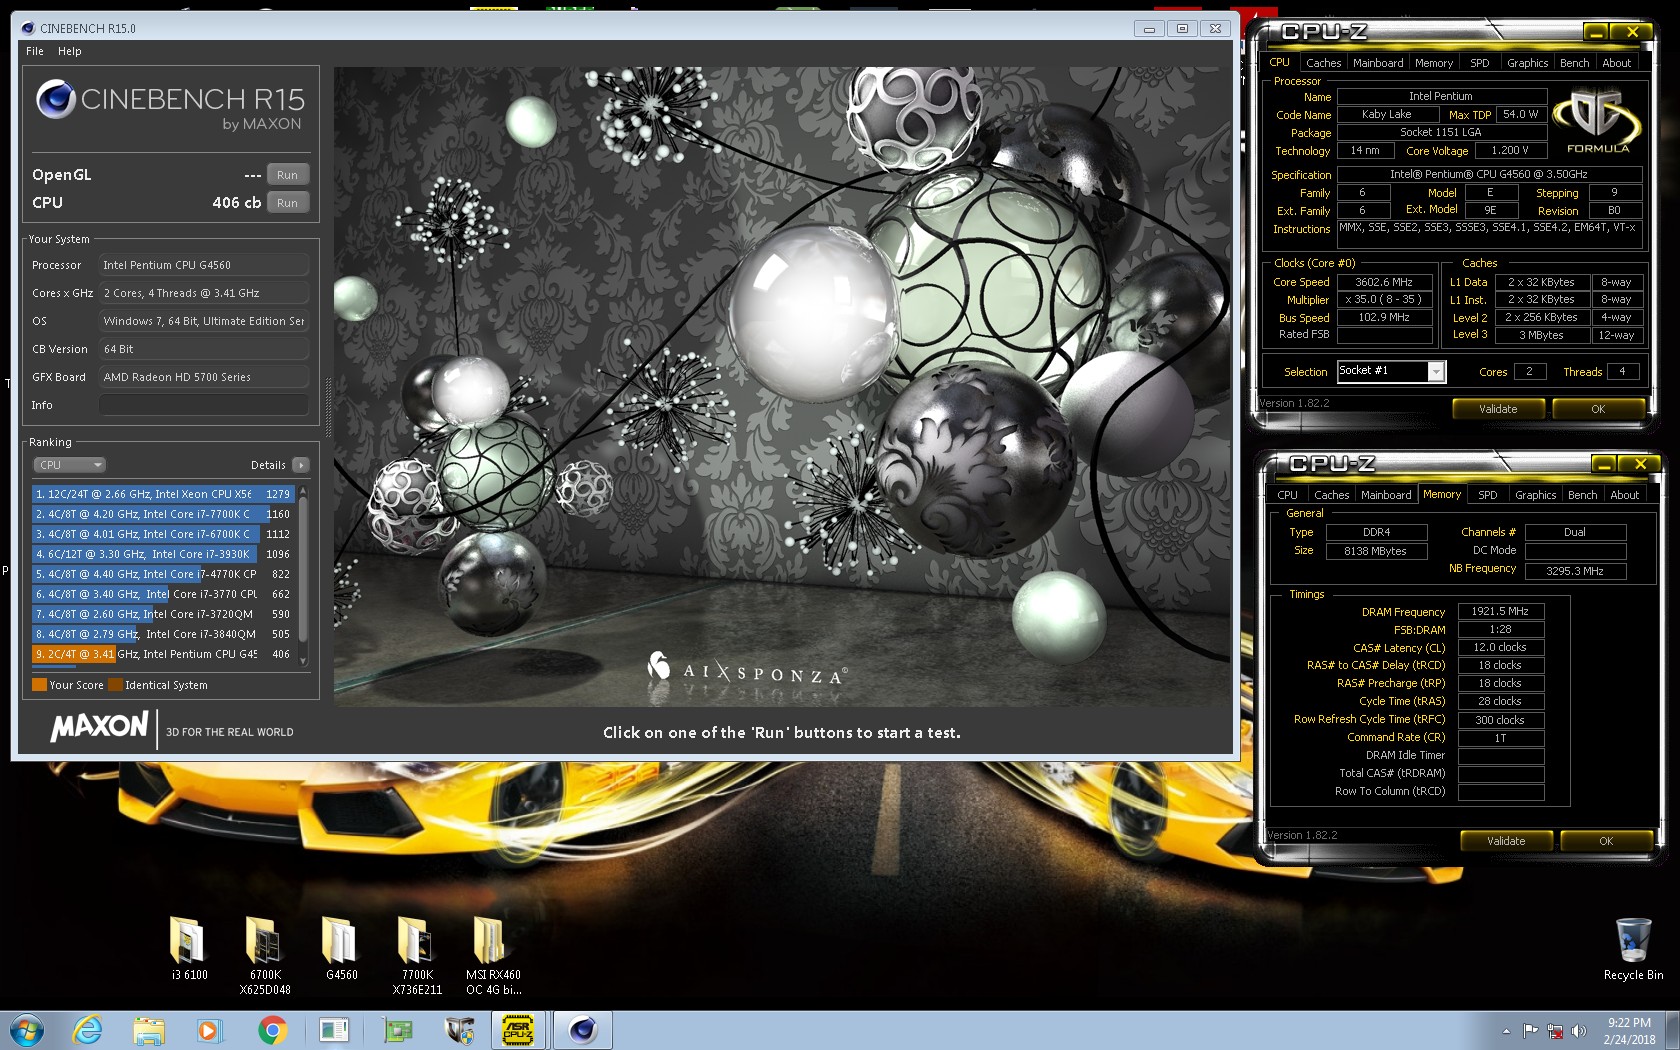Image resolution: width=1680 pixels, height=1050 pixels.
Task: Open Graphics tab in top CPU-Z window
Action: pos(1527,63)
